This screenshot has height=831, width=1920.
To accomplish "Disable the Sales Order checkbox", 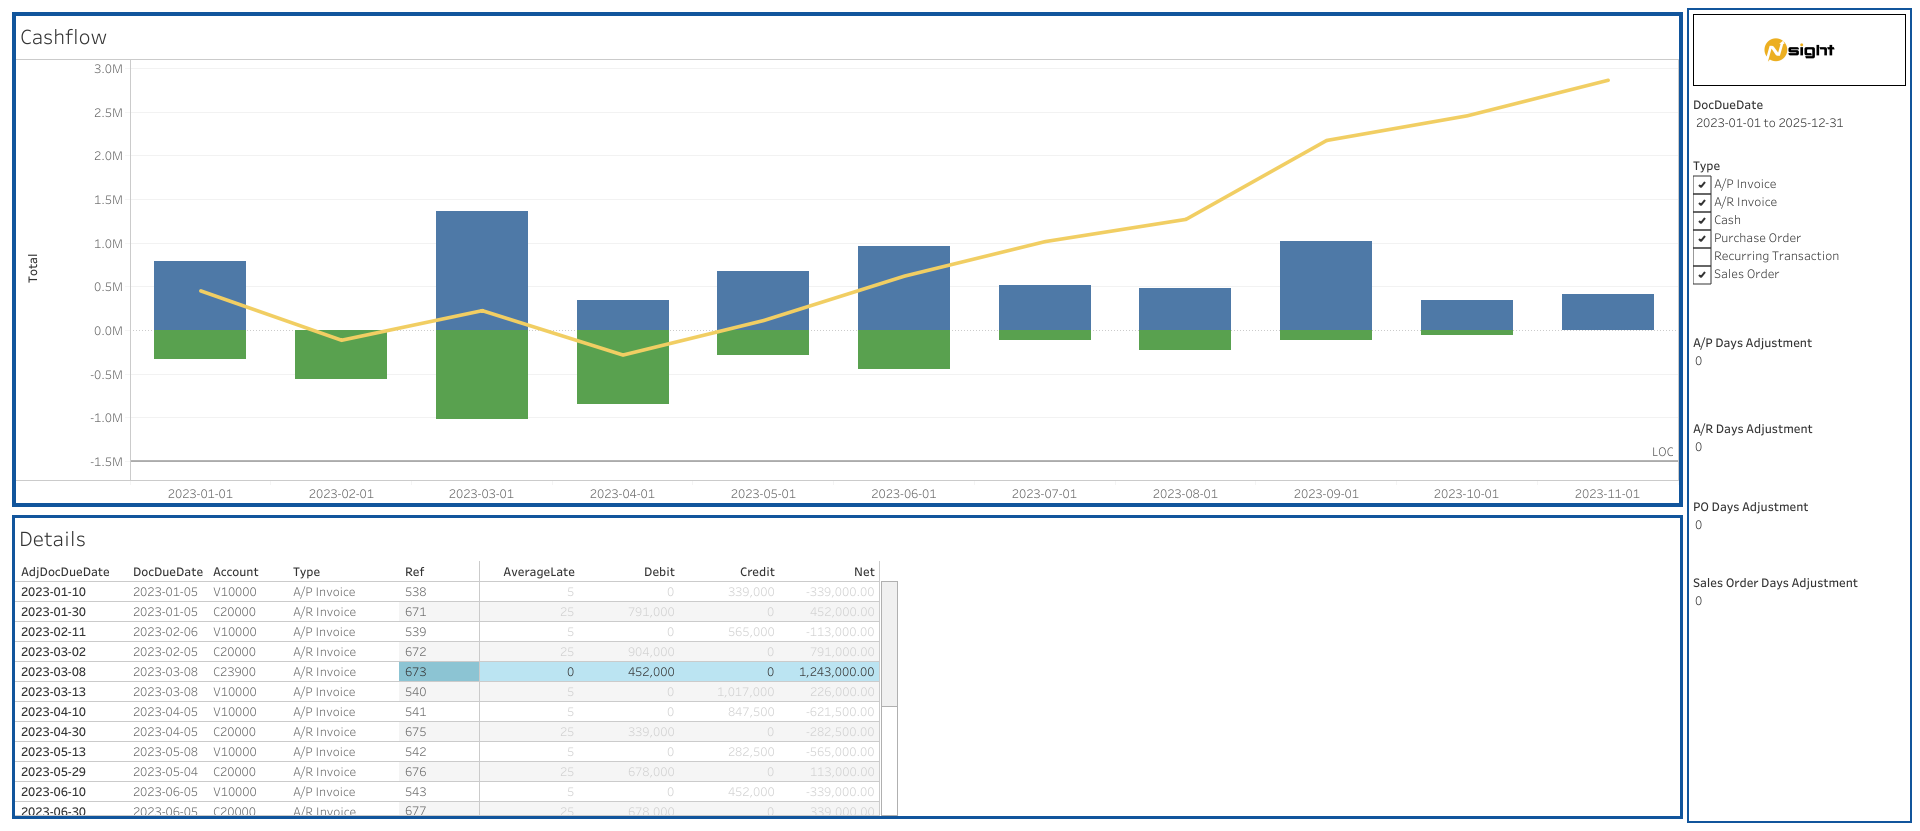I will click(x=1702, y=275).
